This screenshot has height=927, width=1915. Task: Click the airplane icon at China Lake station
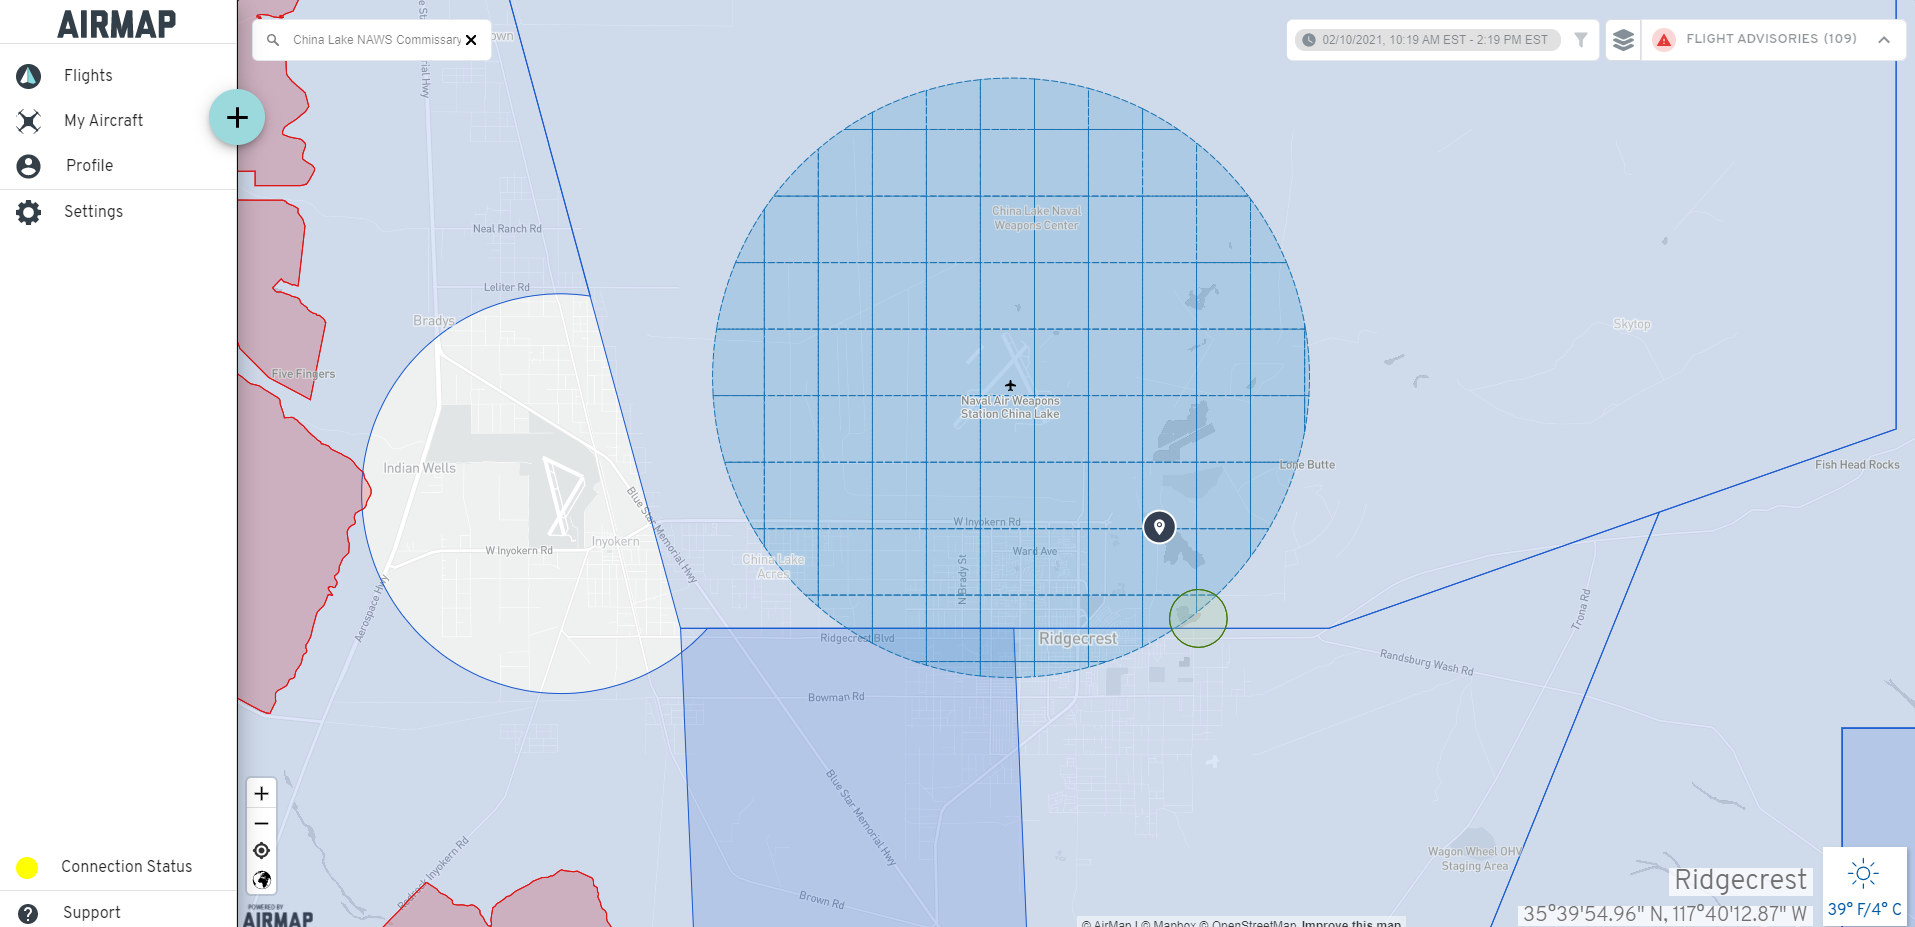click(1011, 386)
